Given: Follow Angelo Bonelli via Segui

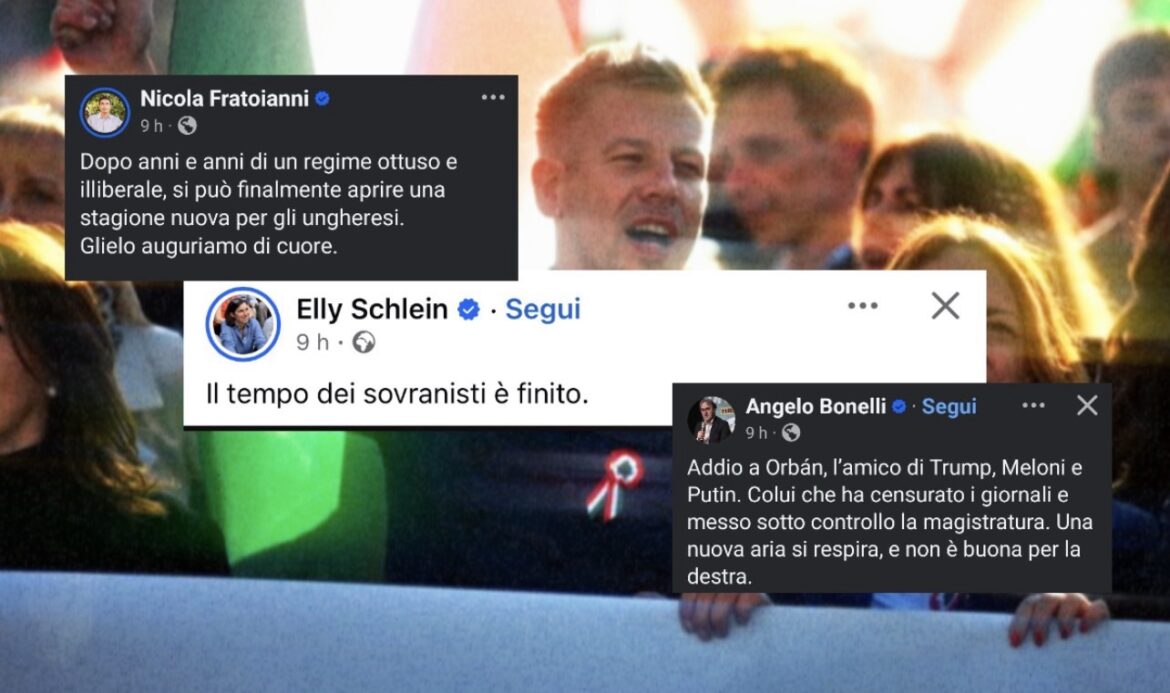Looking at the screenshot, I should [948, 407].
